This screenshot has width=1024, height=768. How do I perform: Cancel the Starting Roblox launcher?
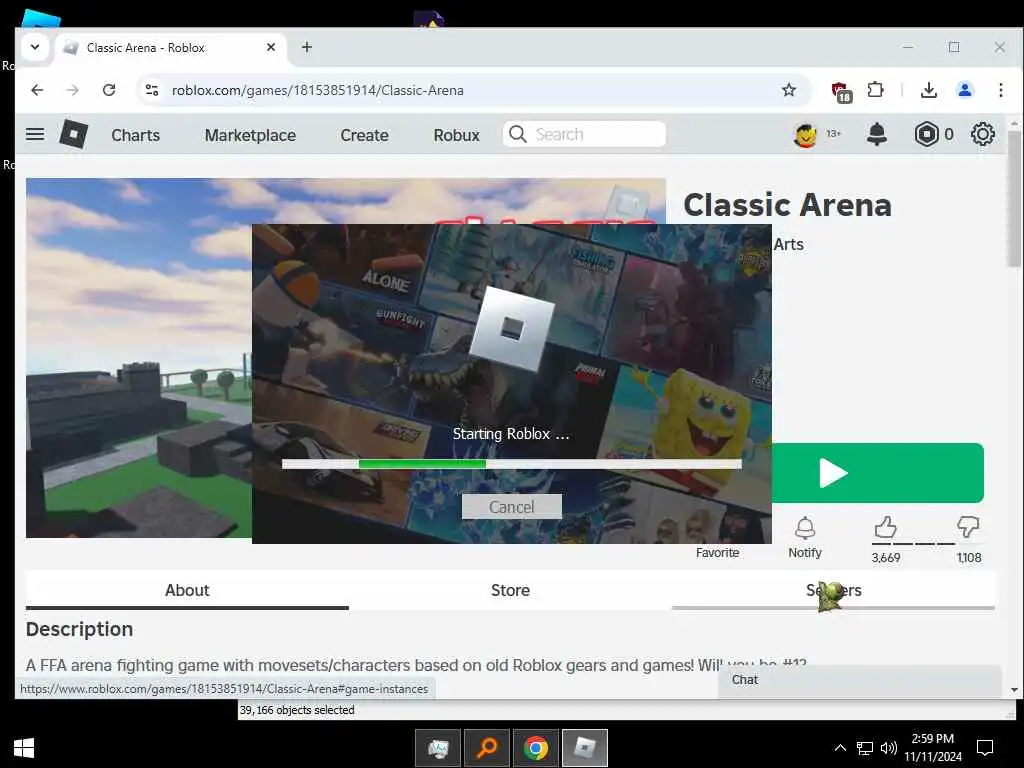511,507
